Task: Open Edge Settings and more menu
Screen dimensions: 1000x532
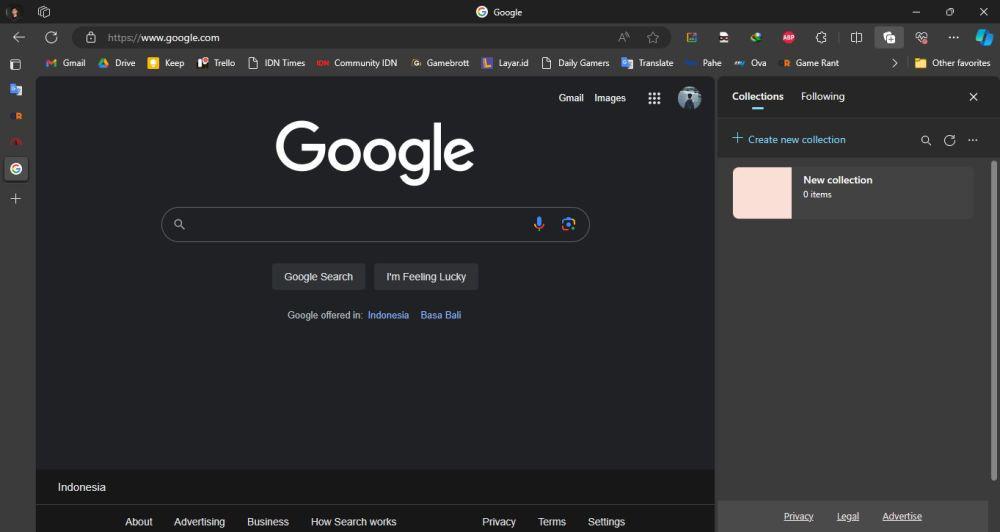Action: click(x=953, y=38)
